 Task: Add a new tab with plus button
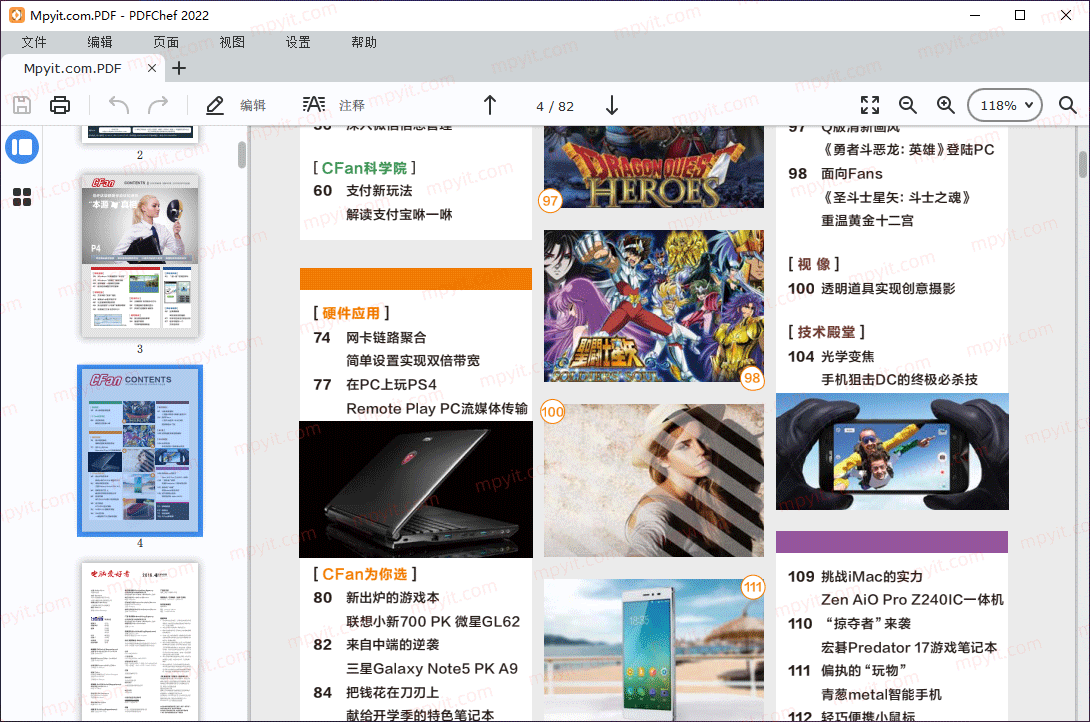(x=179, y=68)
